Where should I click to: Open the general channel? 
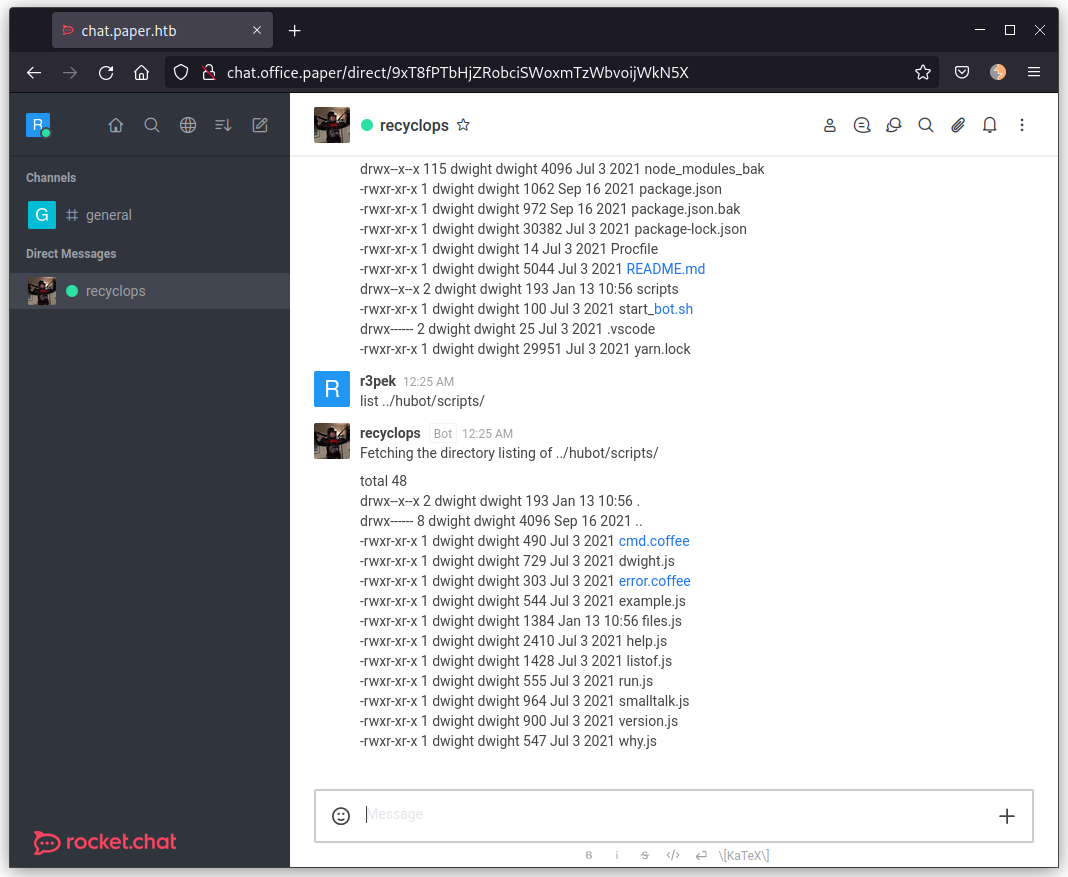(x=108, y=214)
